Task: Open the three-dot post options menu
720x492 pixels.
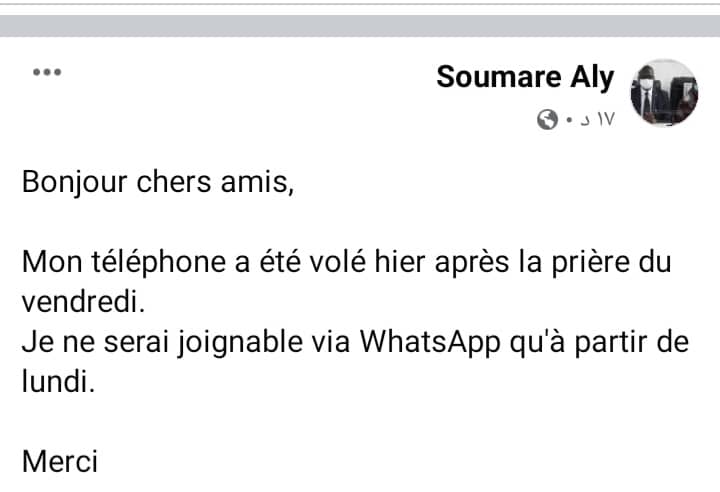Action: pos(47,72)
